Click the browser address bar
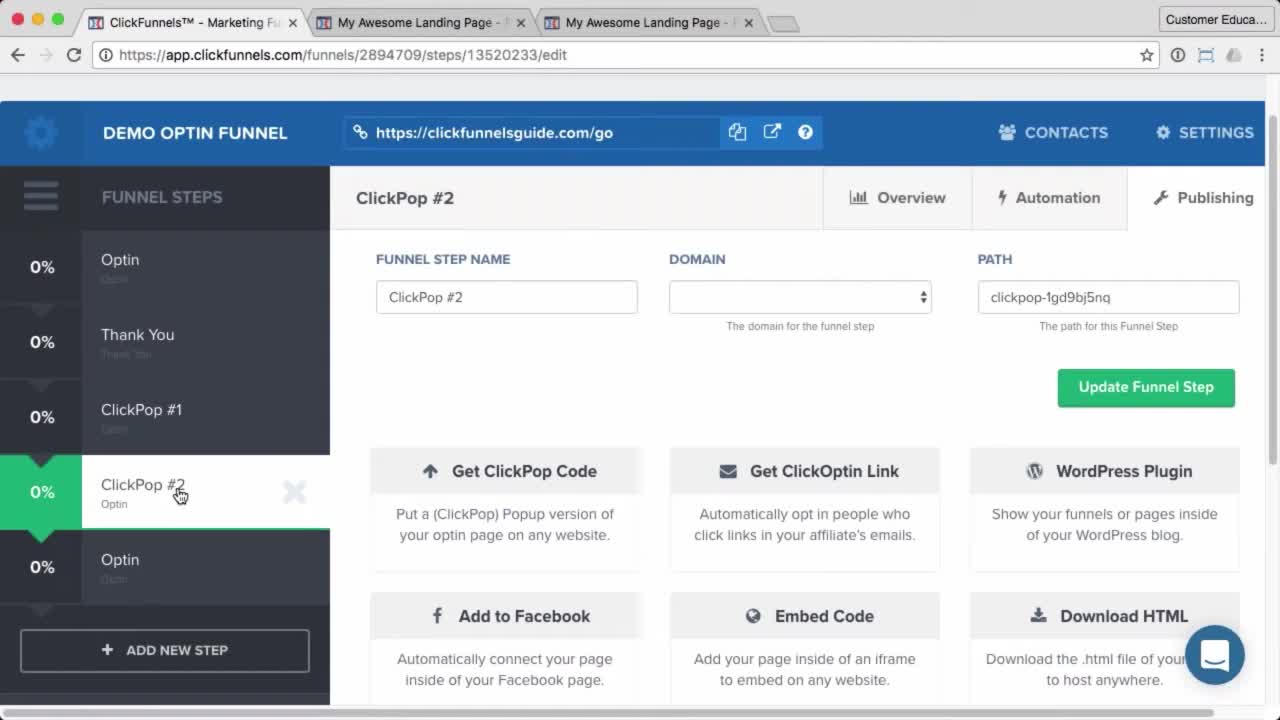Image resolution: width=1280 pixels, height=720 pixels. click(625, 55)
